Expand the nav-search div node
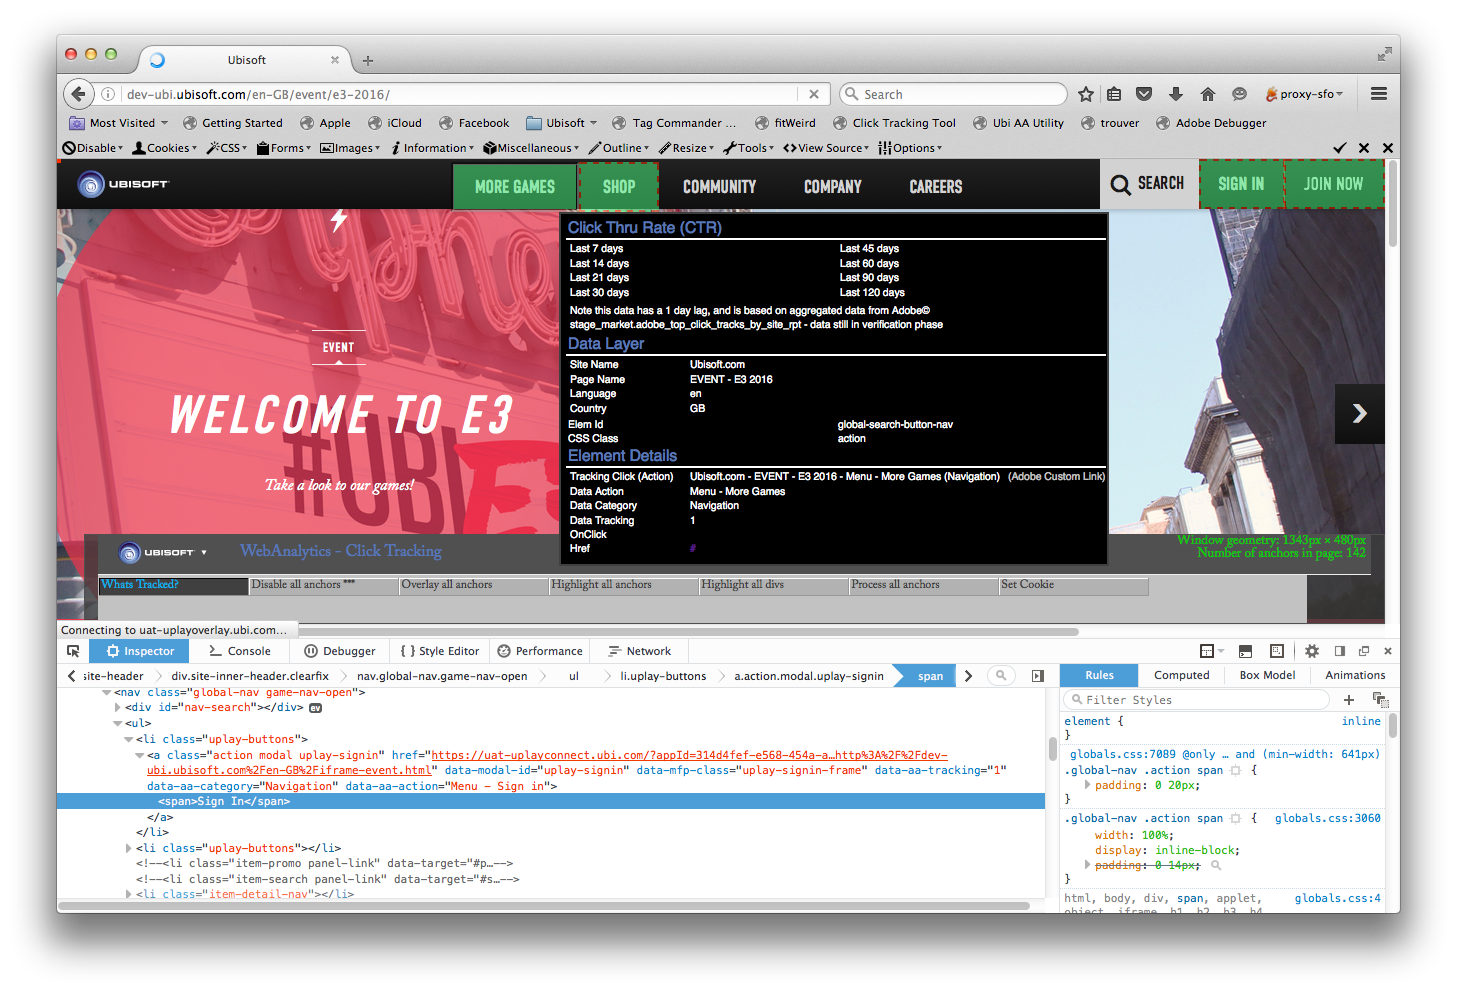 coord(118,708)
